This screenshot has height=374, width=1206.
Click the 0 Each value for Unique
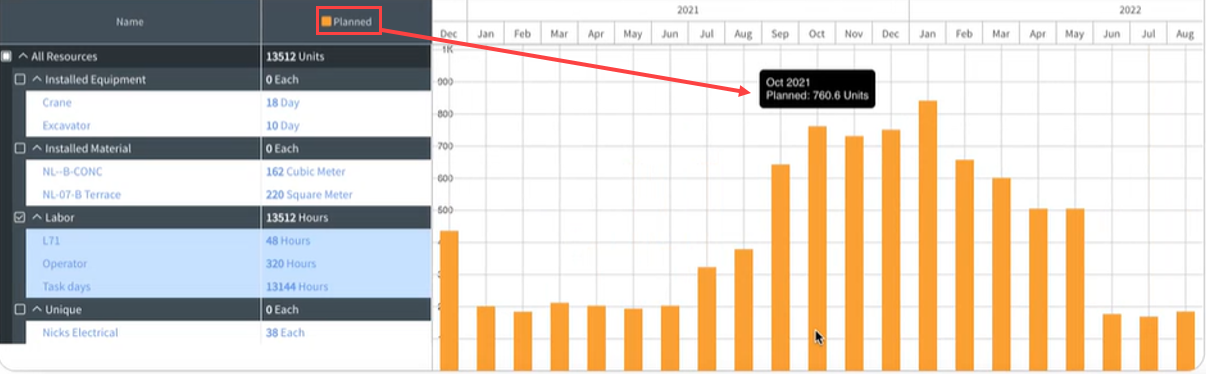(283, 310)
